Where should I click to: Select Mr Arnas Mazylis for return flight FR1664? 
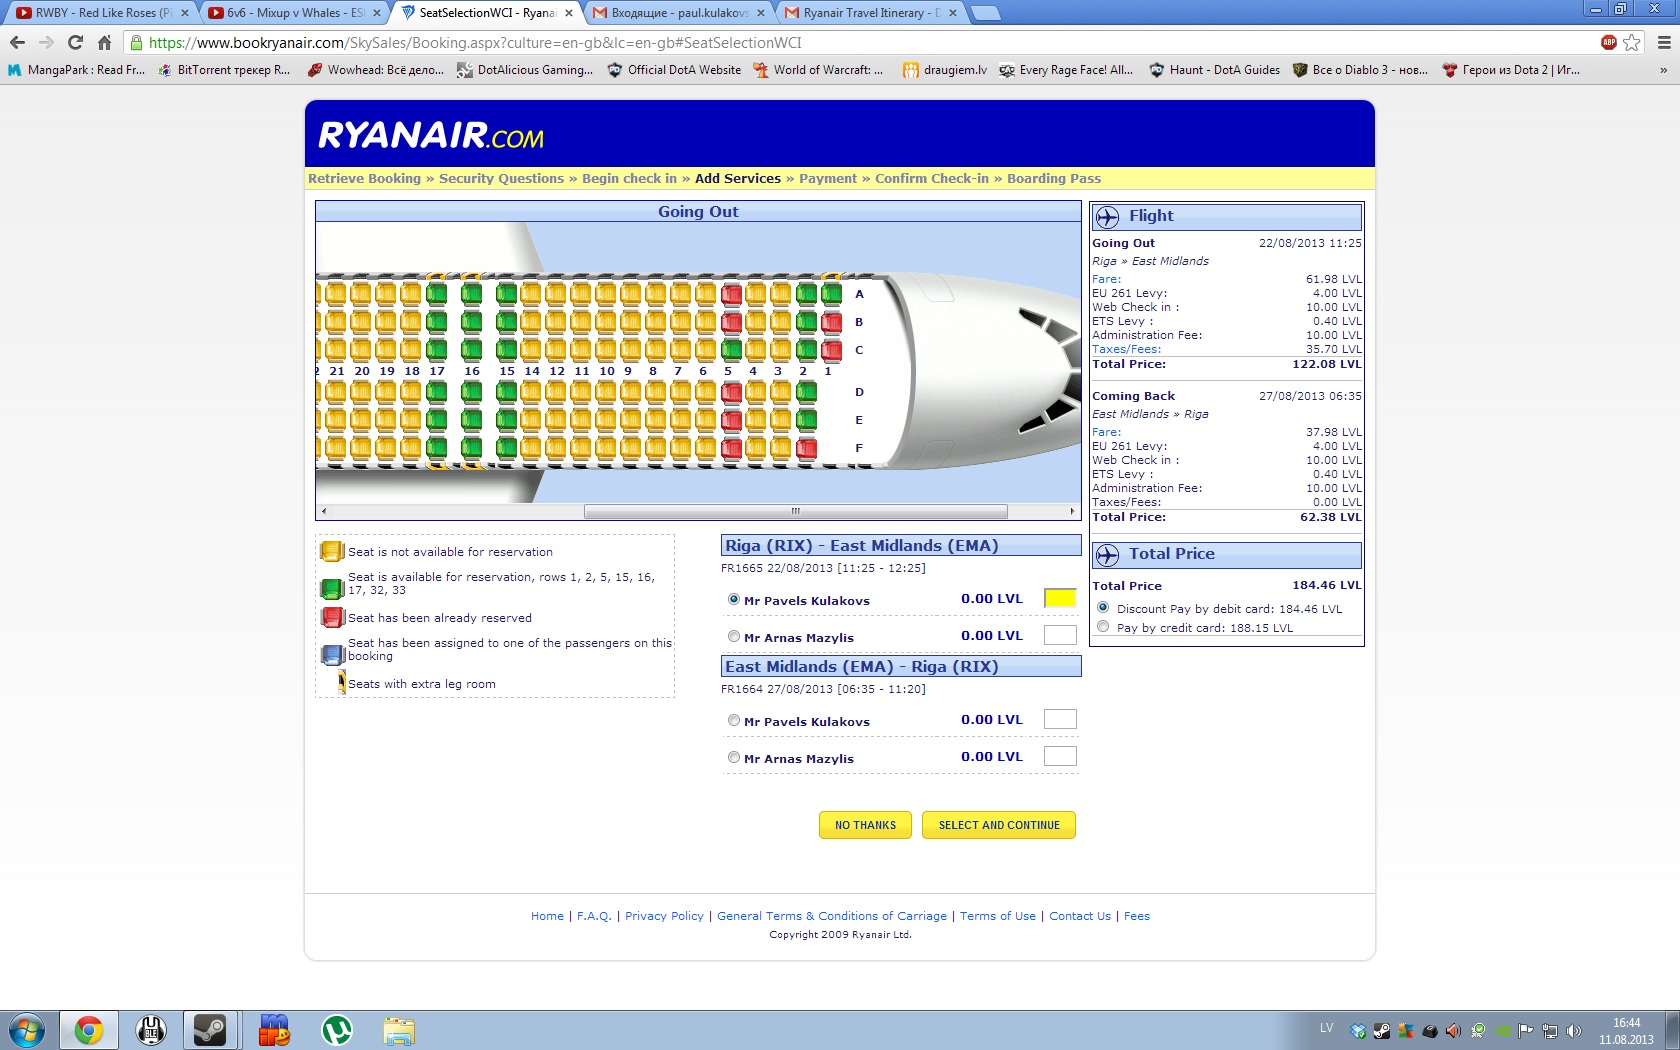point(734,758)
